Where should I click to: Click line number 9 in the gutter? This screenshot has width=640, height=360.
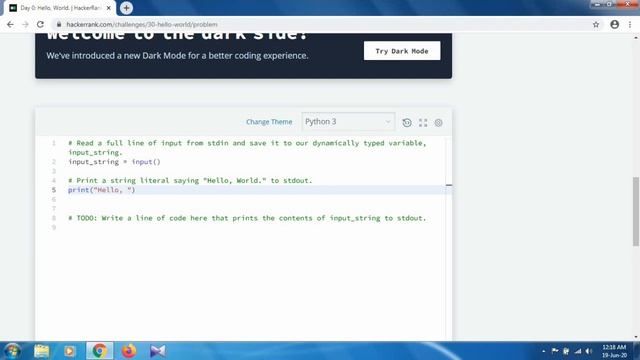pos(53,227)
